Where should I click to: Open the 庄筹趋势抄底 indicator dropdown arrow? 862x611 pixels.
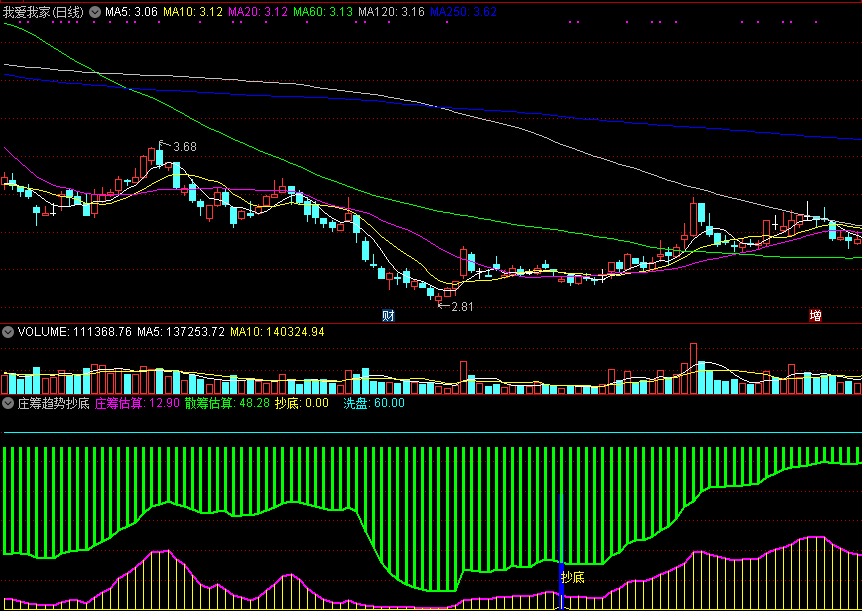pyautogui.click(x=8, y=403)
